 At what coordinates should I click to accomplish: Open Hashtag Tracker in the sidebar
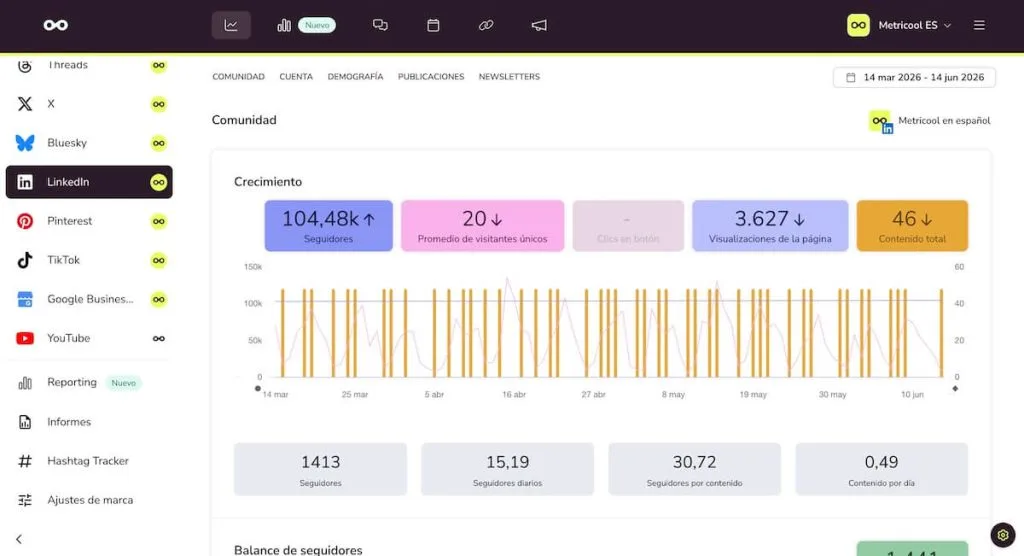[89, 461]
